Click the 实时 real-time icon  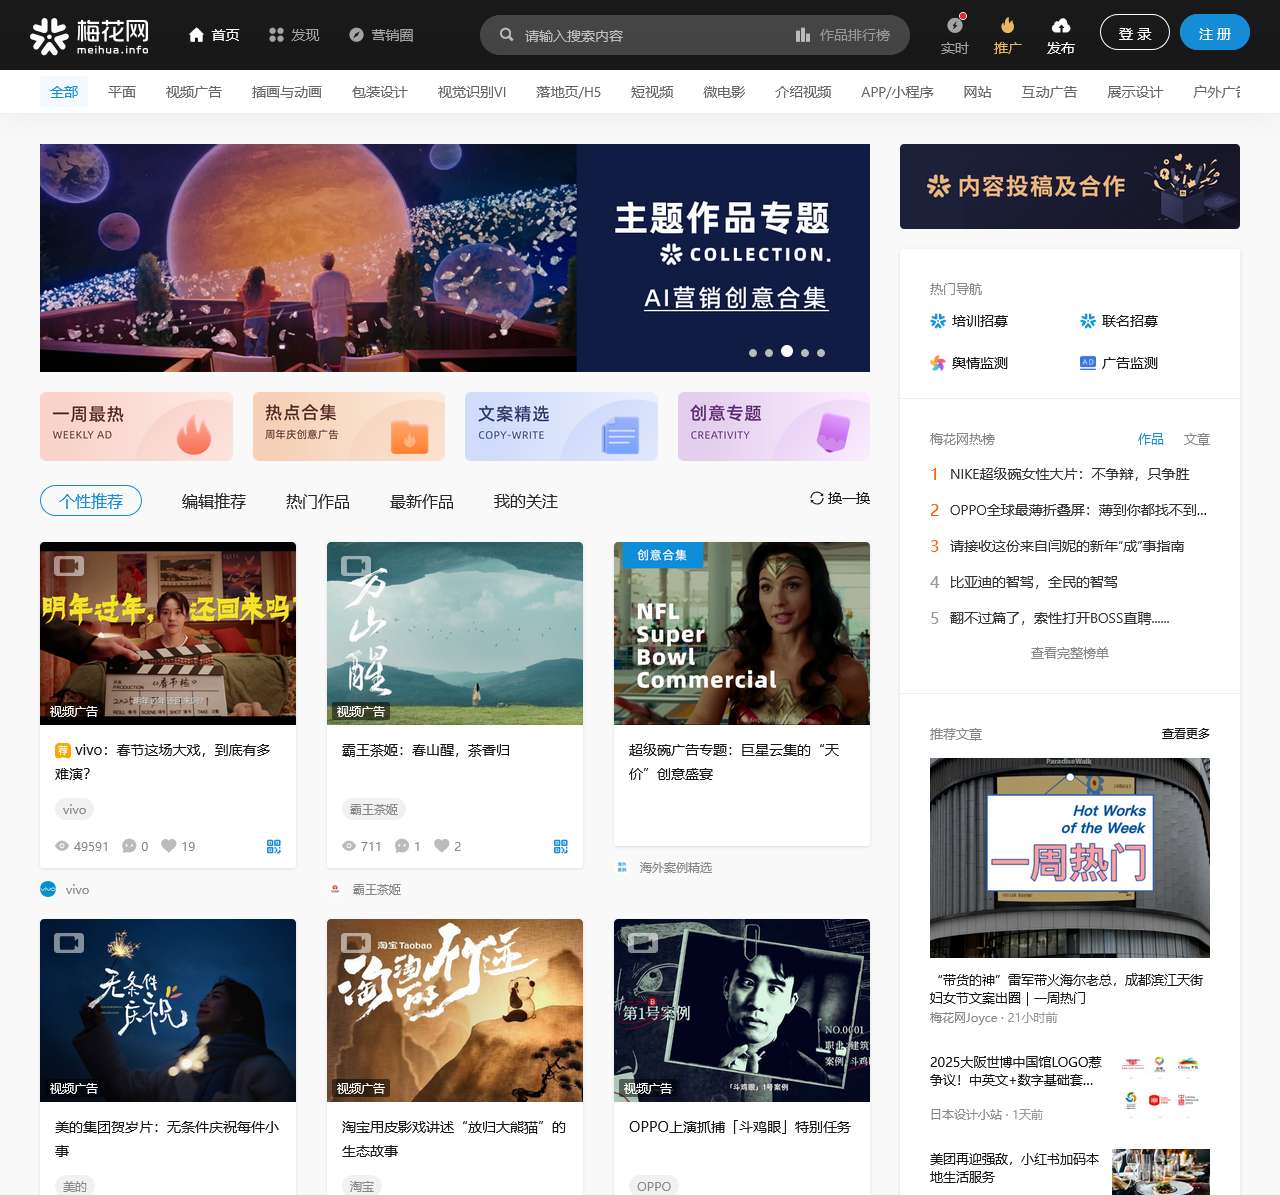click(955, 25)
